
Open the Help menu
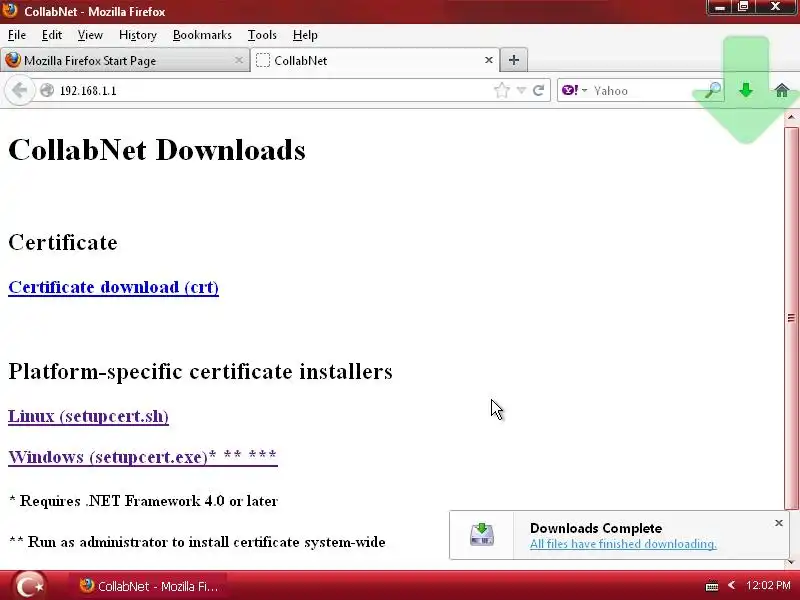pos(305,35)
